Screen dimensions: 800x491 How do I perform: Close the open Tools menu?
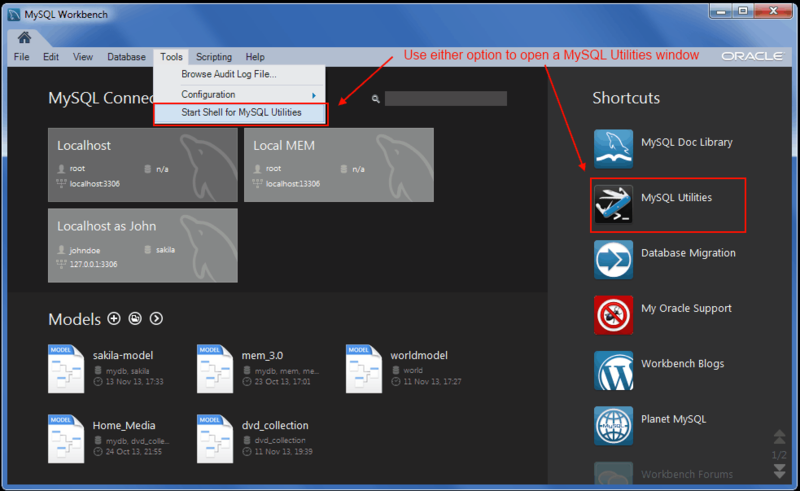coord(171,57)
